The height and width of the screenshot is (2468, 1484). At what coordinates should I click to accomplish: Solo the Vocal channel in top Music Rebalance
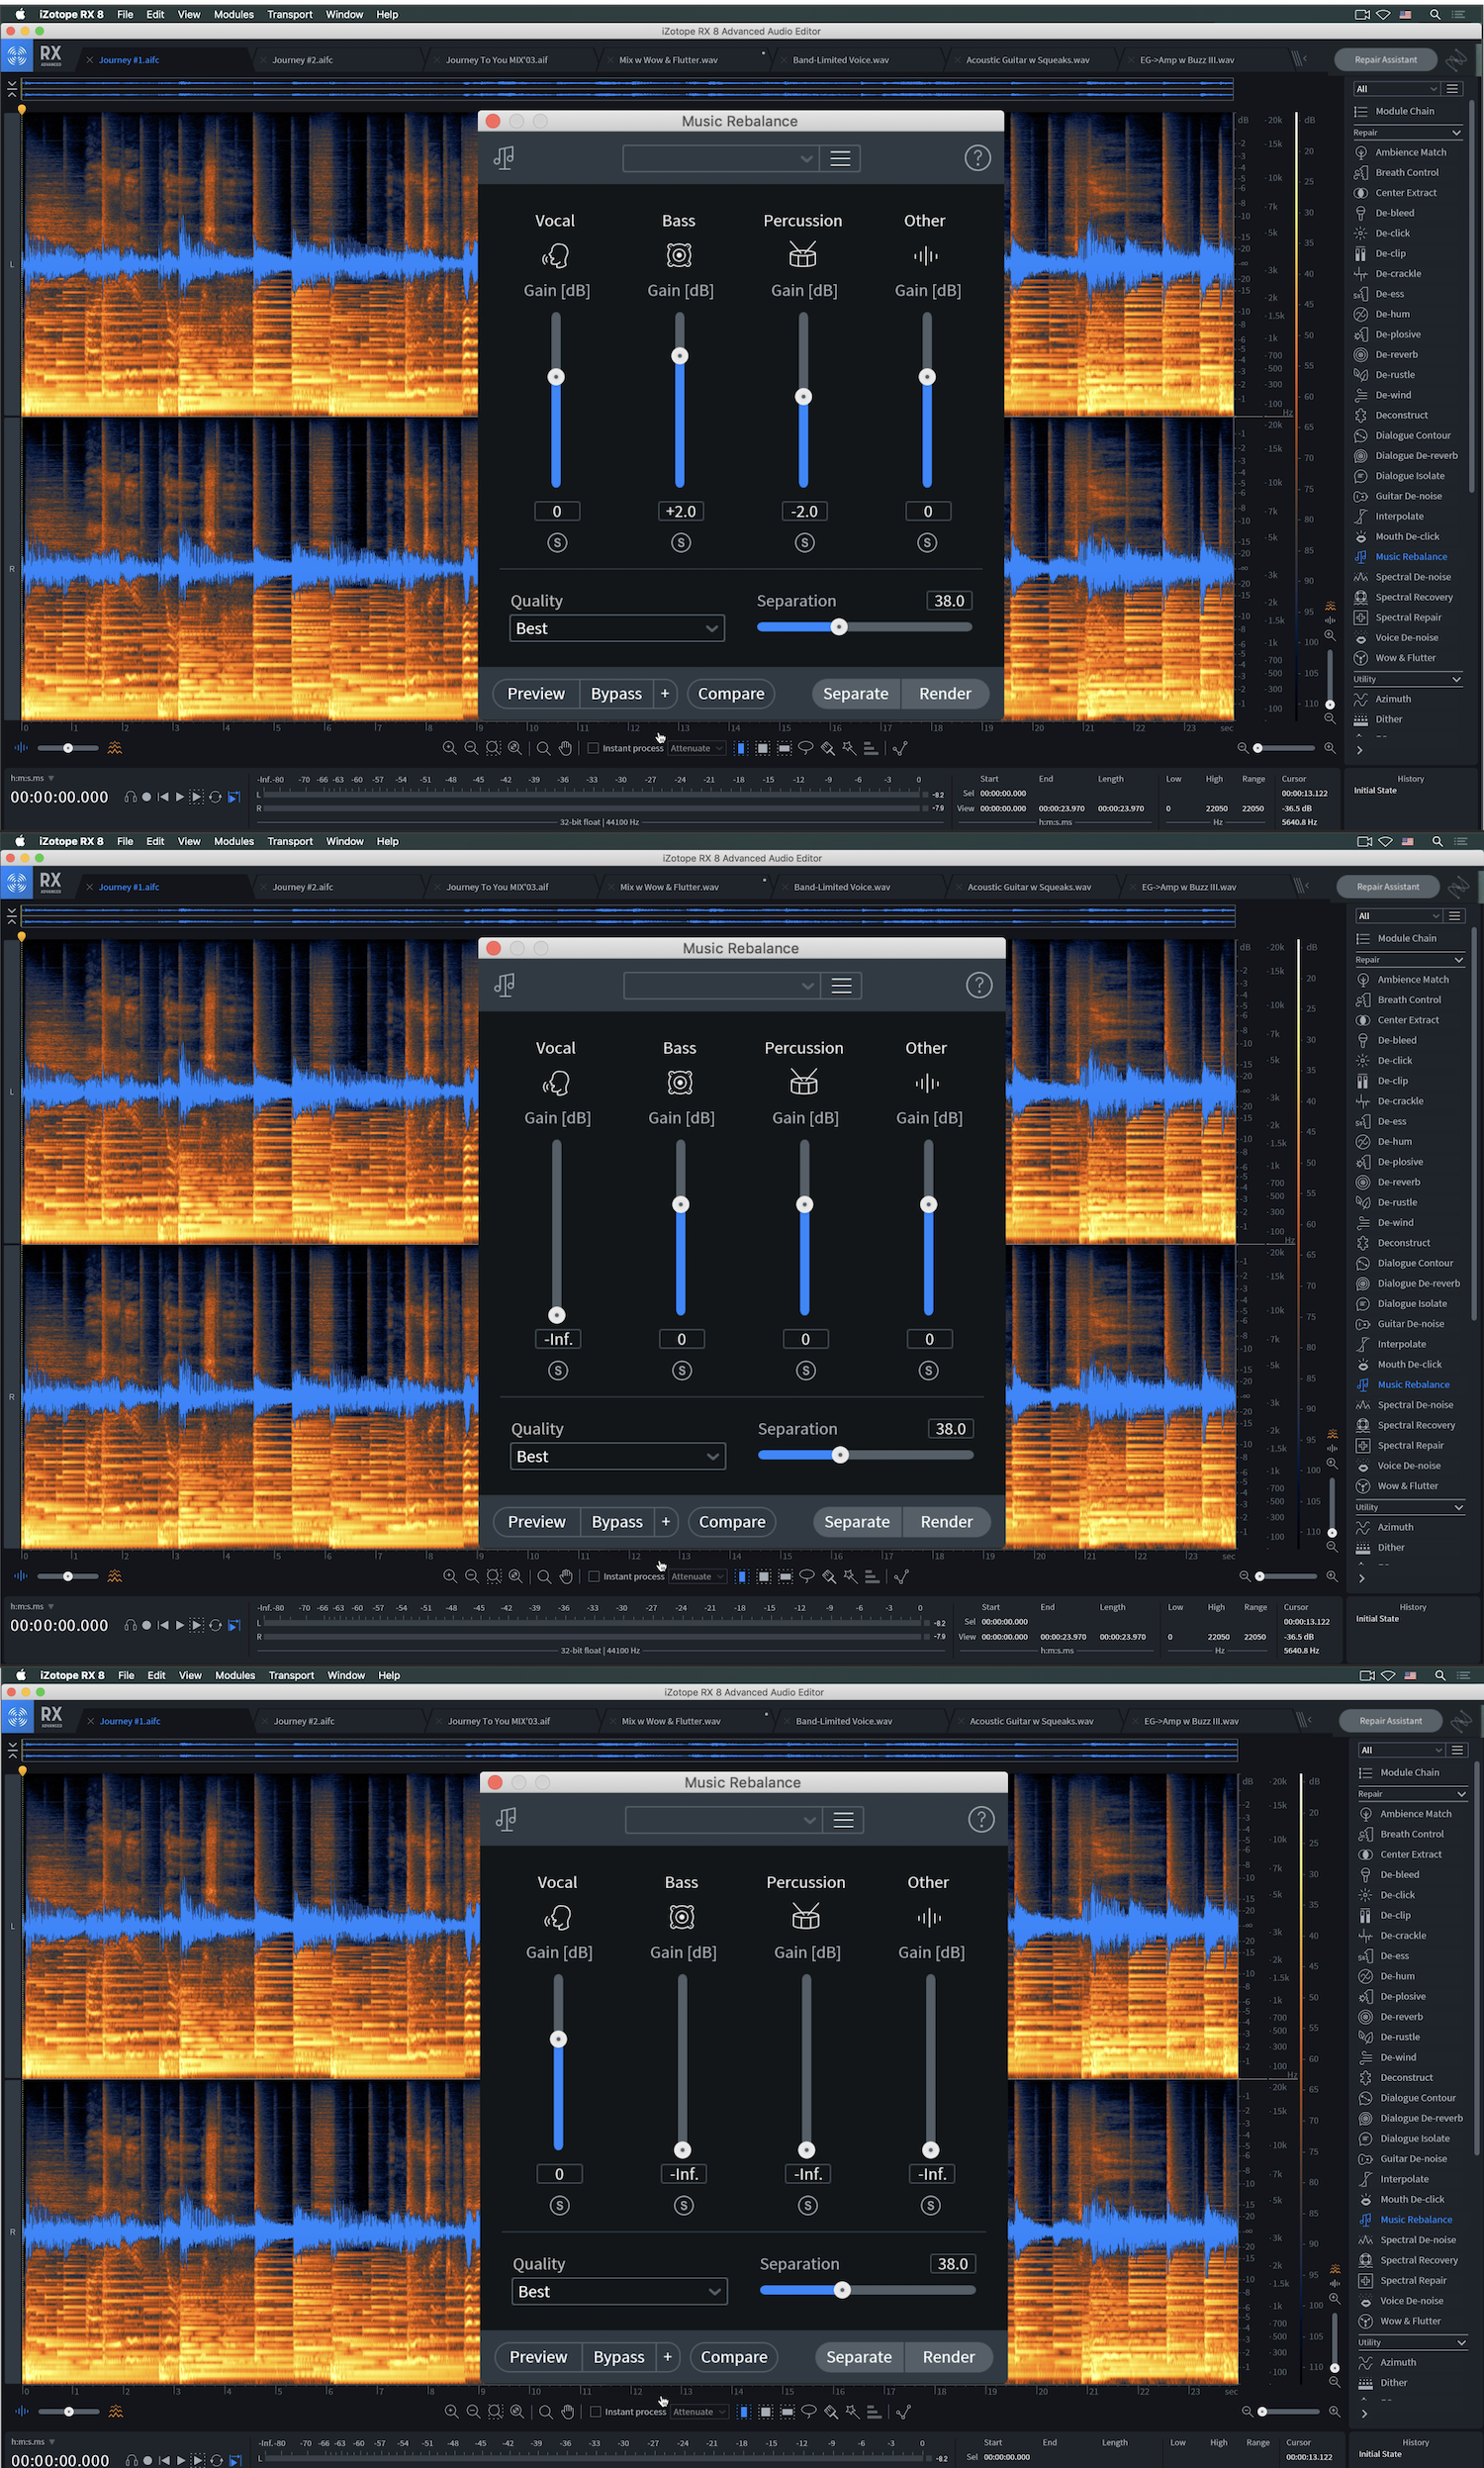point(558,542)
